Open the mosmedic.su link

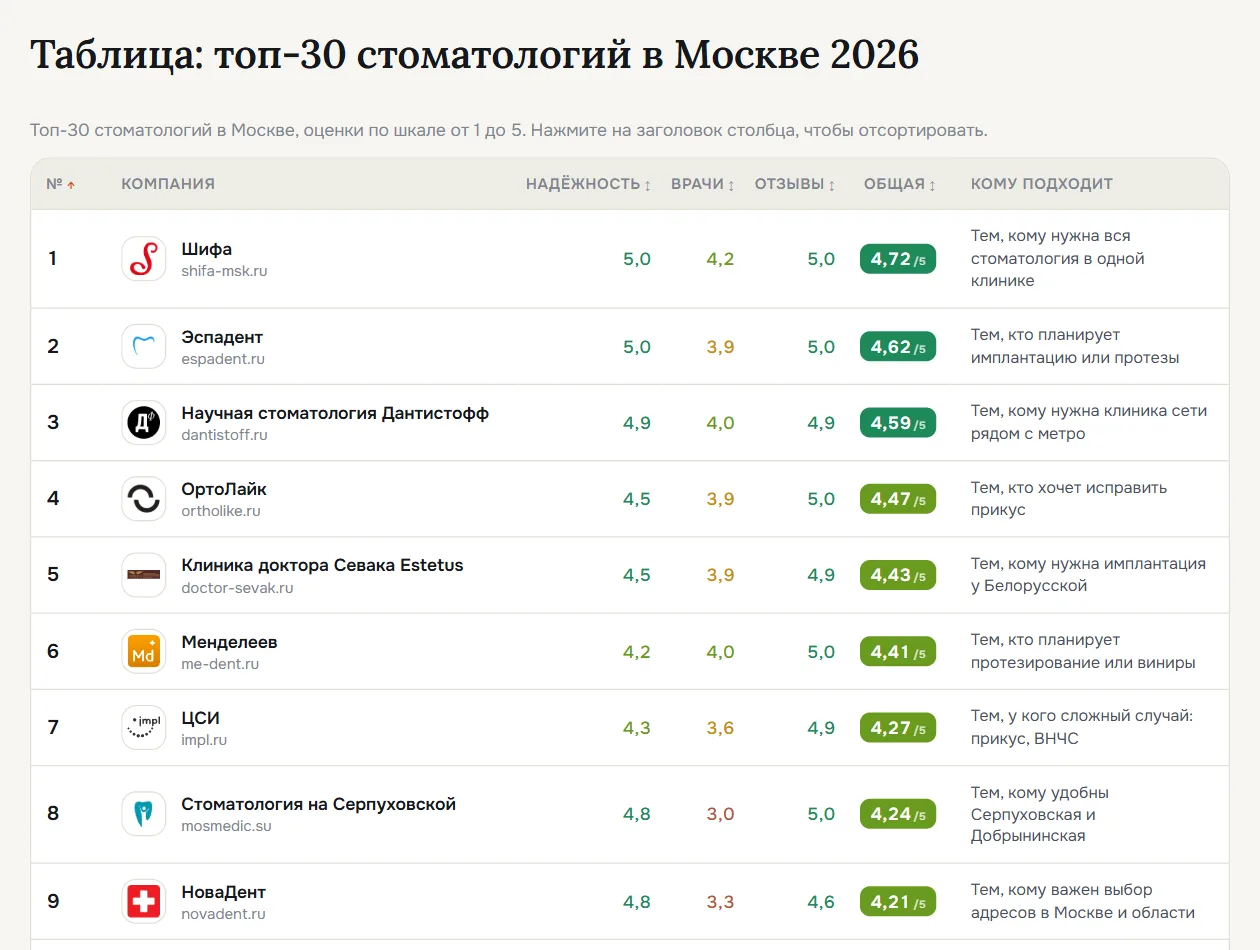click(x=226, y=826)
